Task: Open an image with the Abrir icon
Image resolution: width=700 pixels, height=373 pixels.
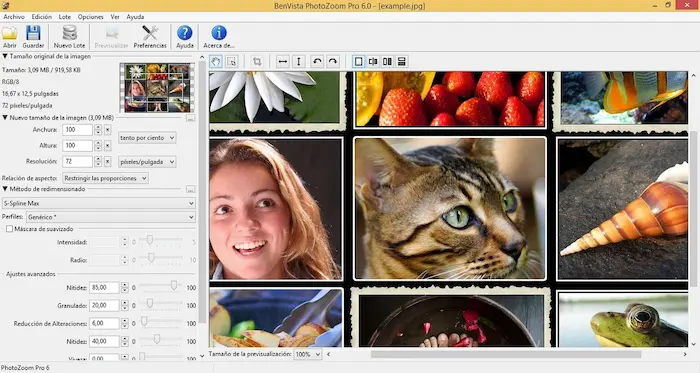Action: point(9,37)
